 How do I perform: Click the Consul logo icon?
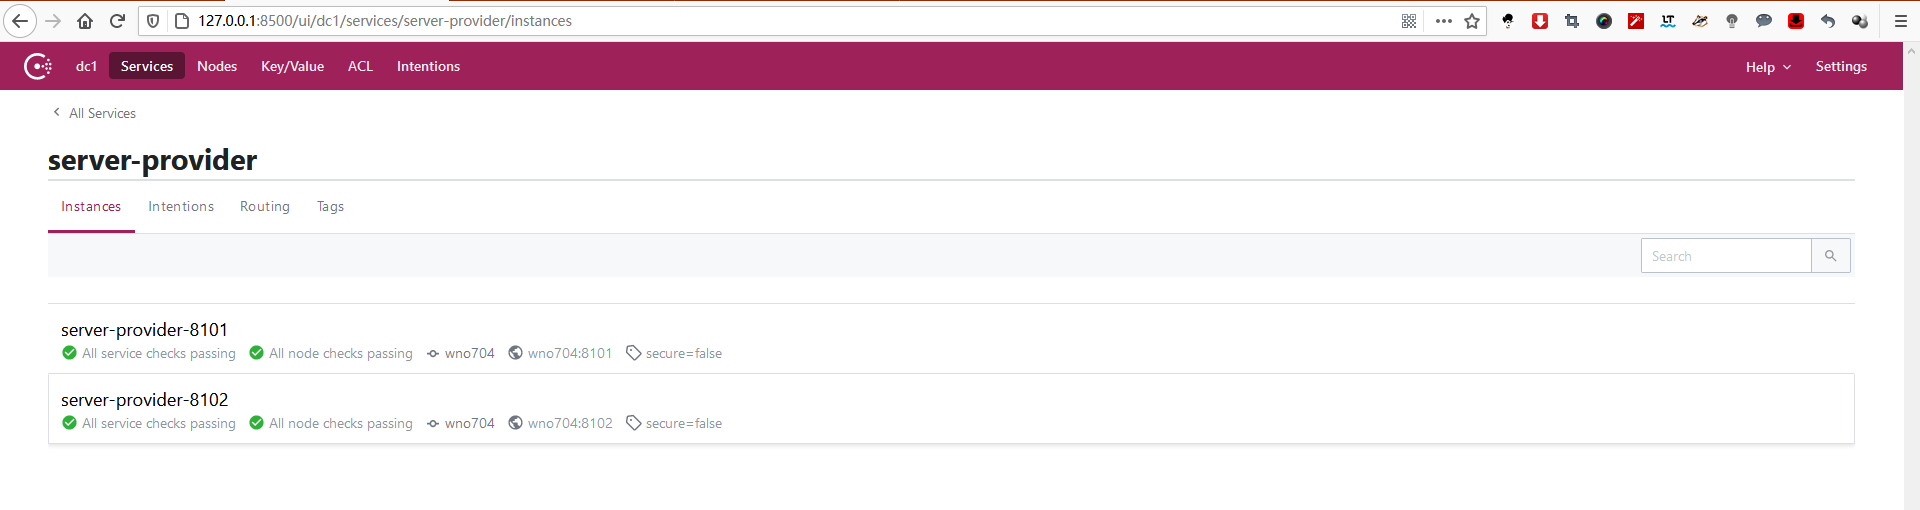pyautogui.click(x=38, y=66)
